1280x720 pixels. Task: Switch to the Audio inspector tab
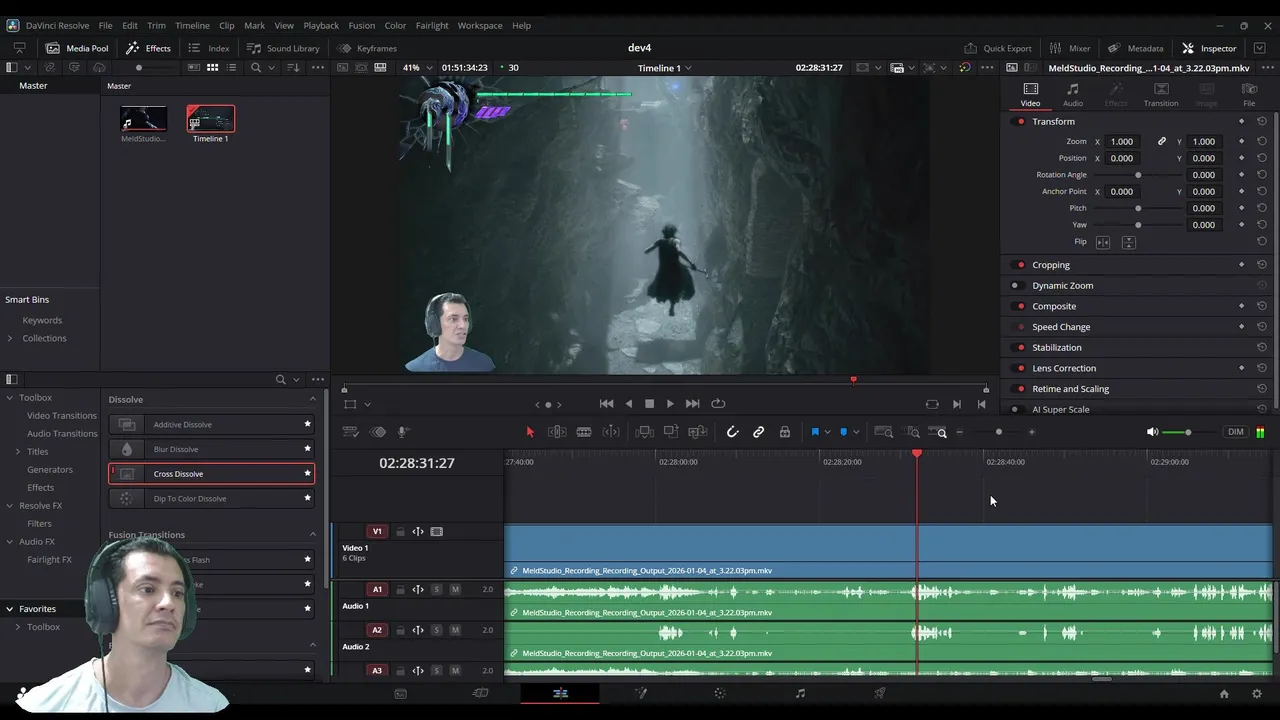pyautogui.click(x=1072, y=94)
